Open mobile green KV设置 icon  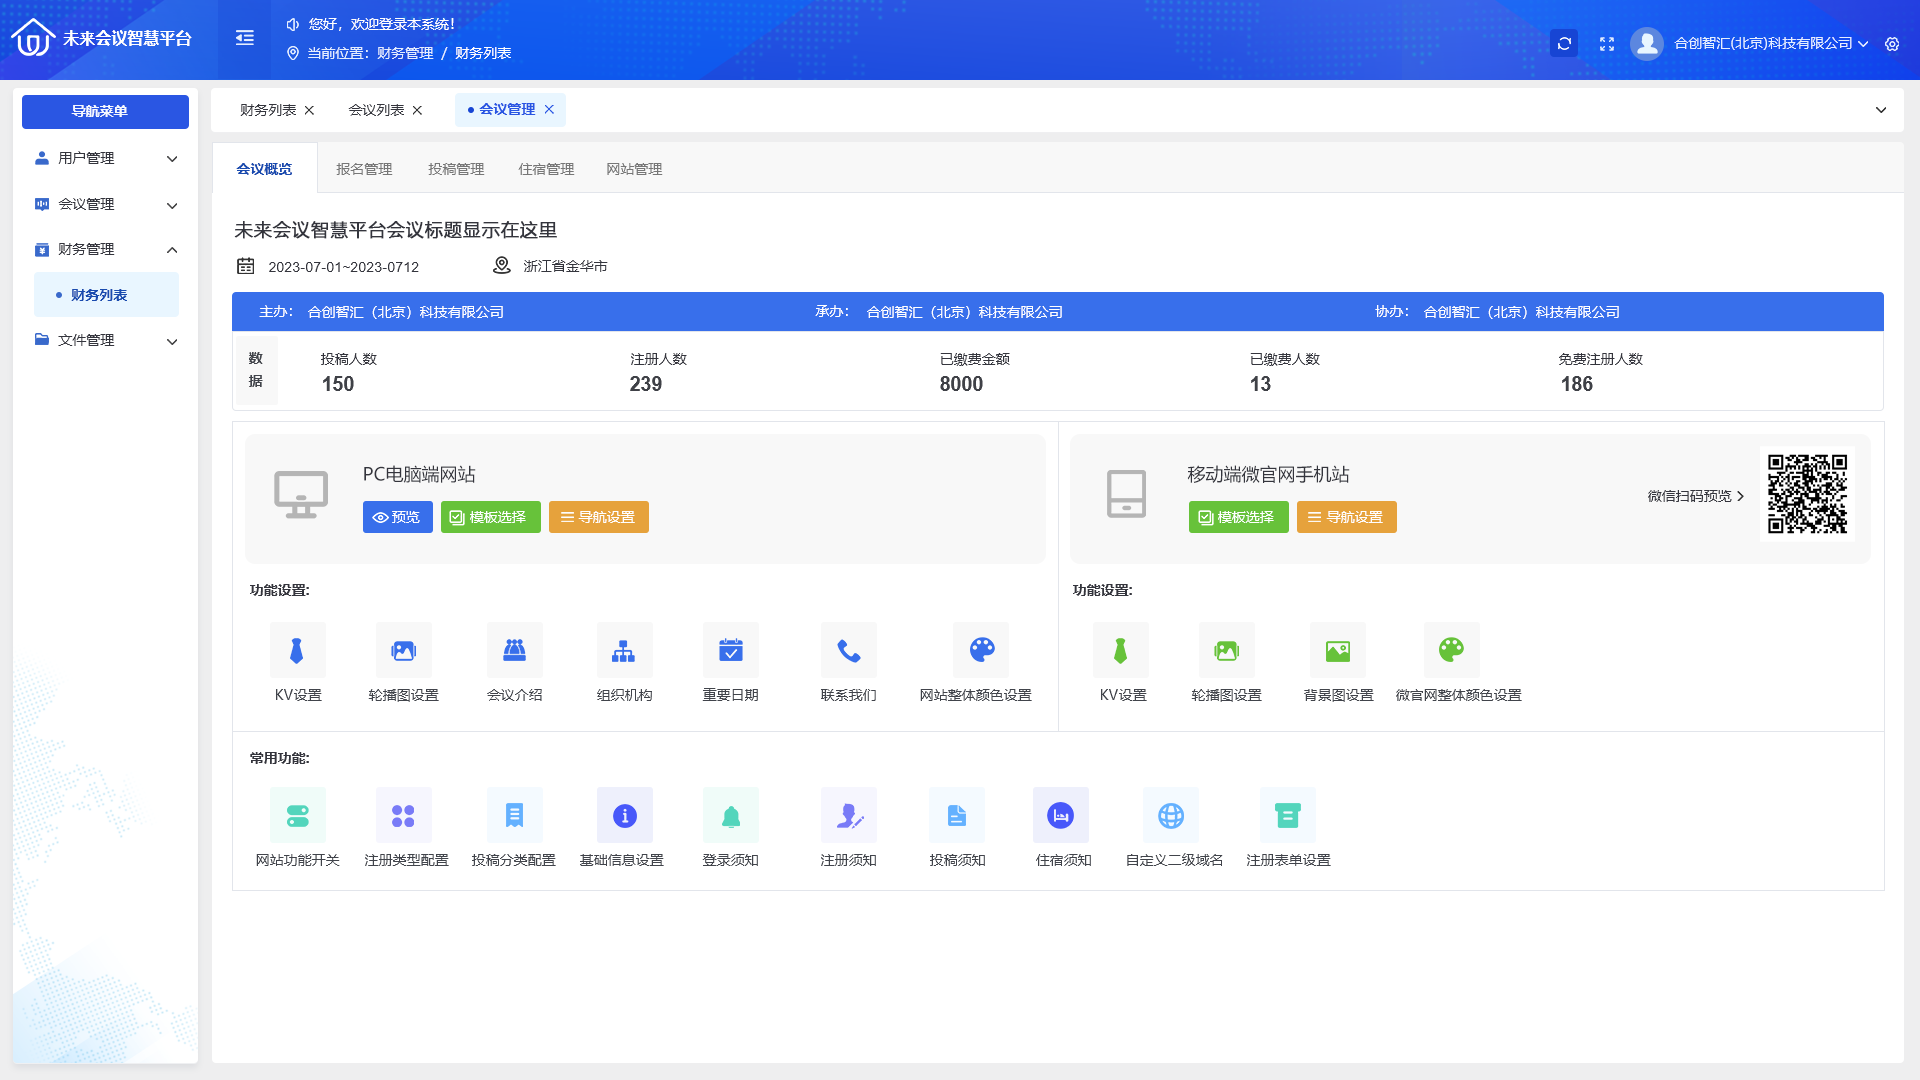(x=1120, y=650)
